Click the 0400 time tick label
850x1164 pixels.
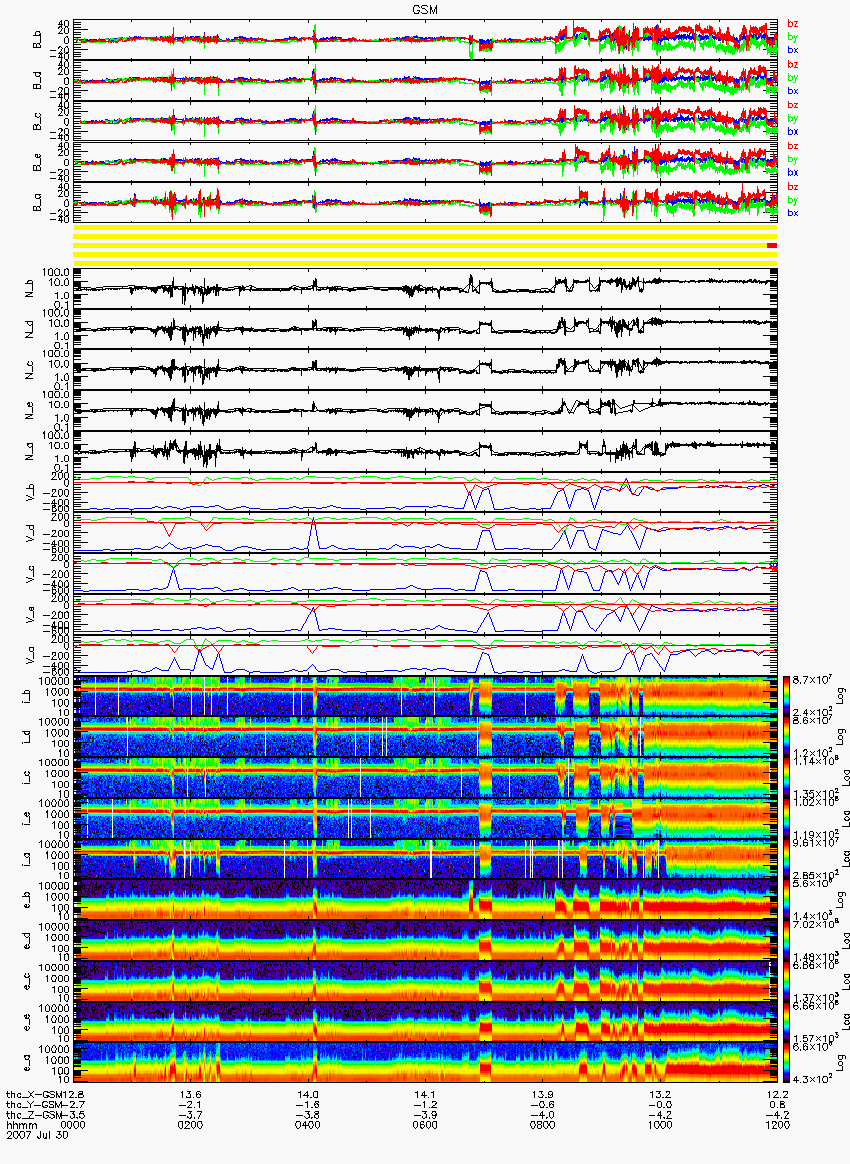307,1125
